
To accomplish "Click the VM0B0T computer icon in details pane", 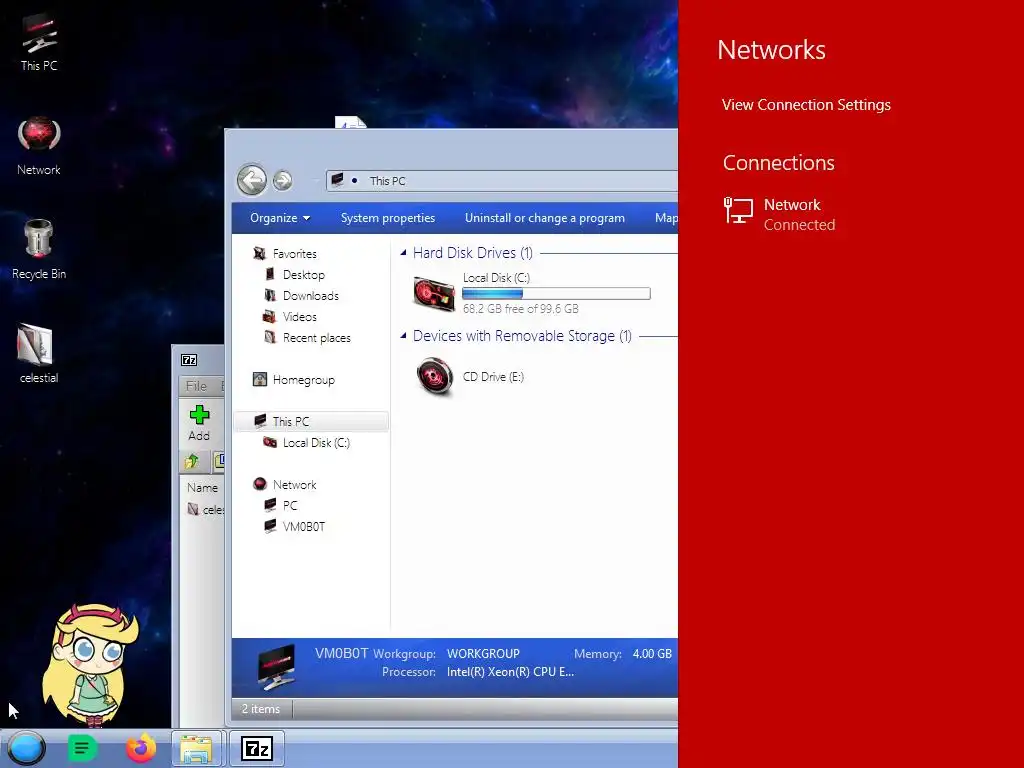I will pyautogui.click(x=276, y=667).
